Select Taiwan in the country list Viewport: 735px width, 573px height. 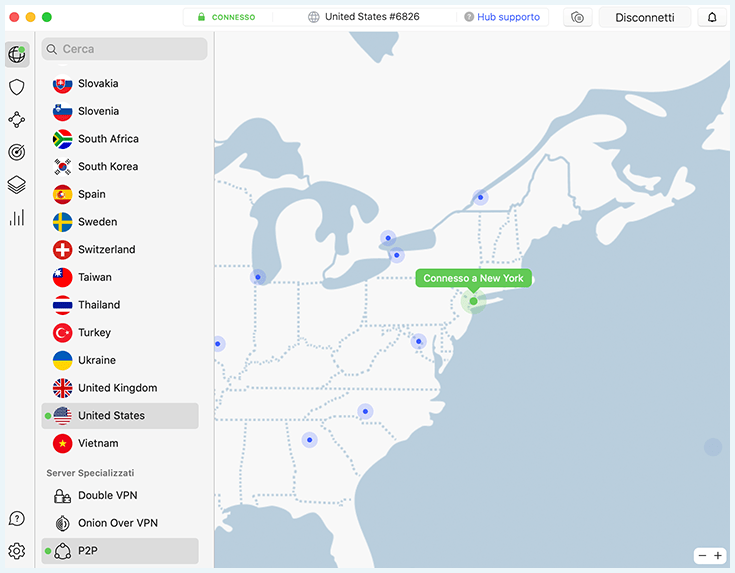(x=120, y=278)
